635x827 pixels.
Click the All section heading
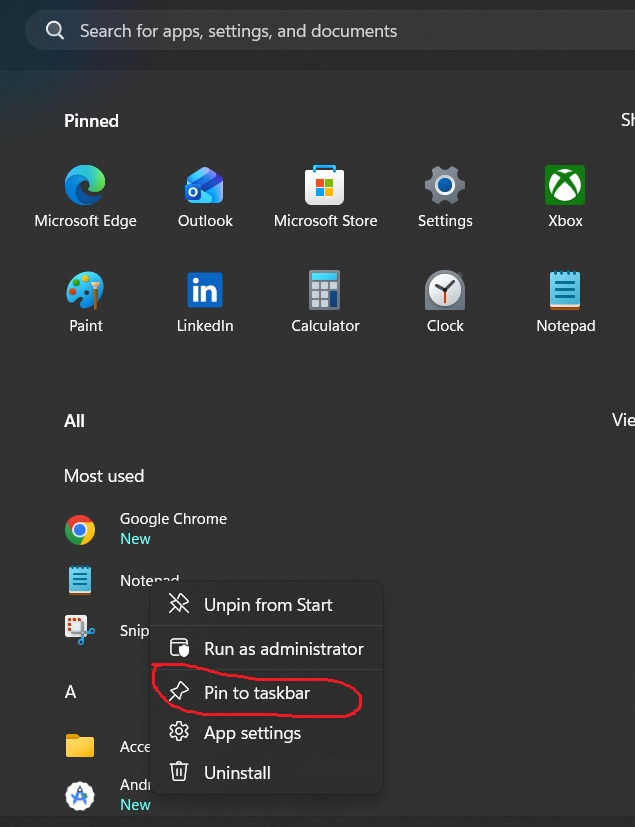click(74, 421)
